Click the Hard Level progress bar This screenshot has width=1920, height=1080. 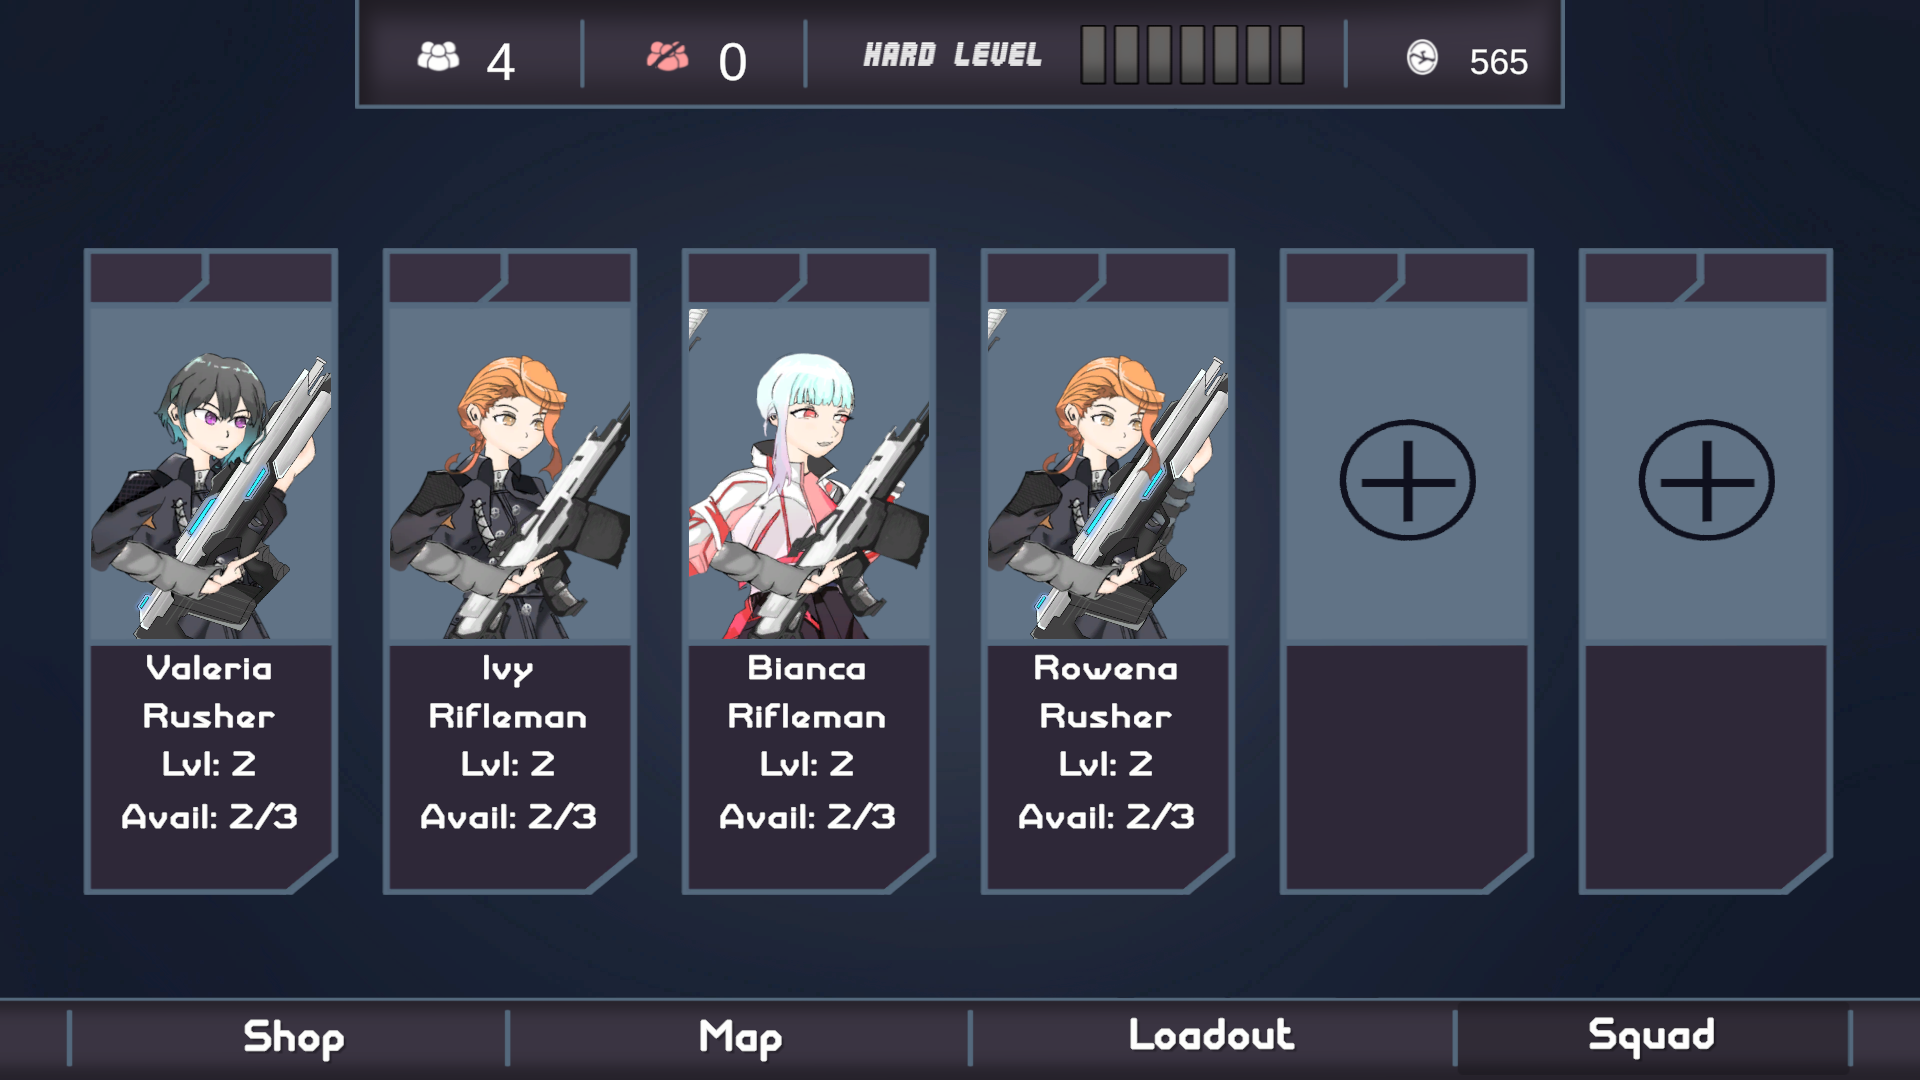point(1192,55)
